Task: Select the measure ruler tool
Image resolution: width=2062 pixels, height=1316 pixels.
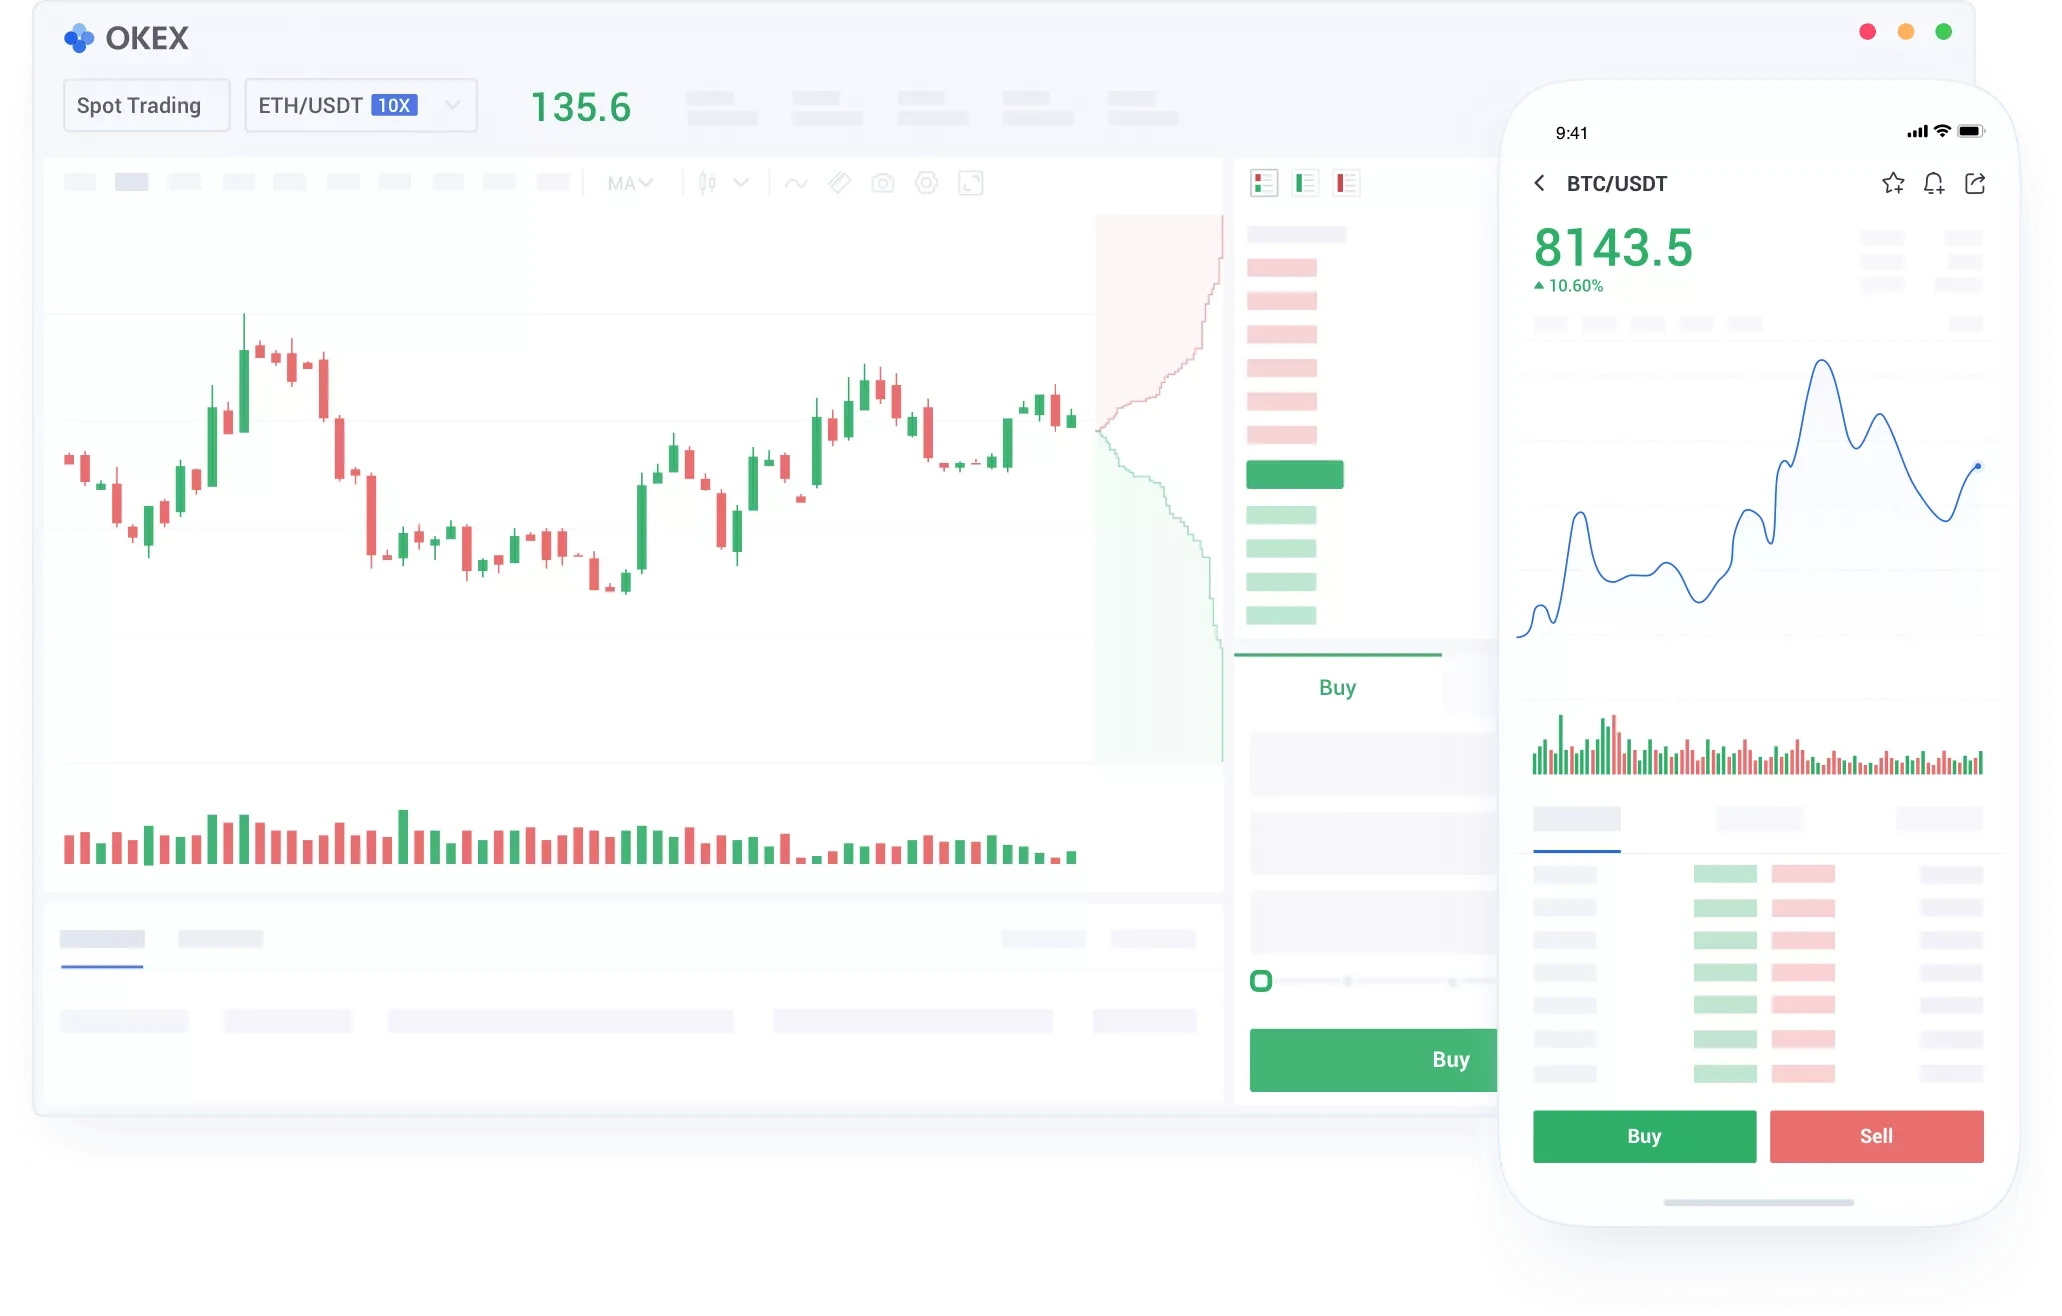Action: pyautogui.click(x=839, y=183)
